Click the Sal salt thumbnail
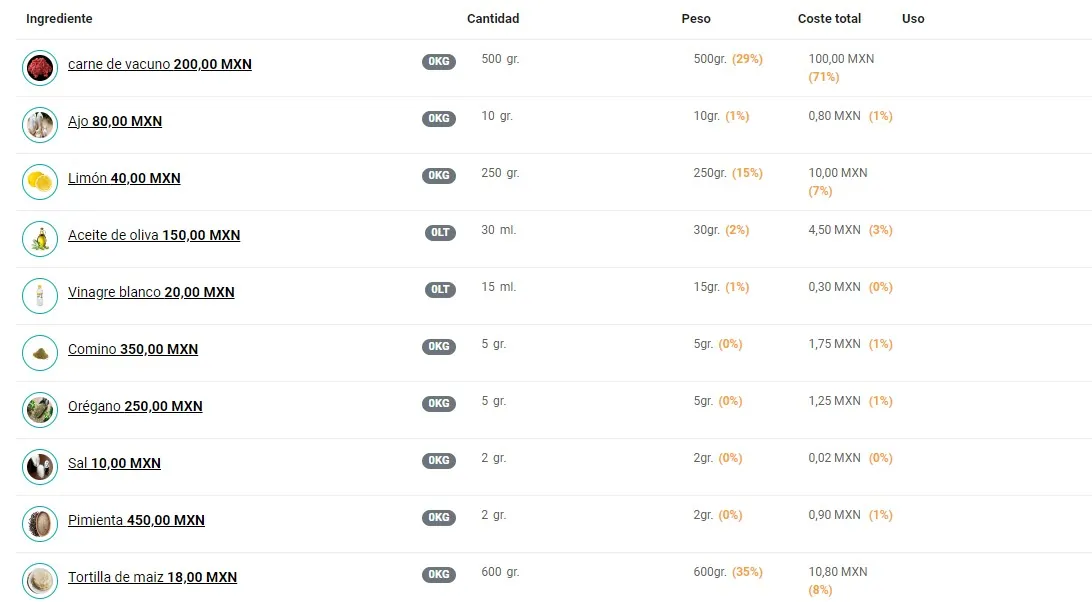1092x602 pixels. point(40,468)
